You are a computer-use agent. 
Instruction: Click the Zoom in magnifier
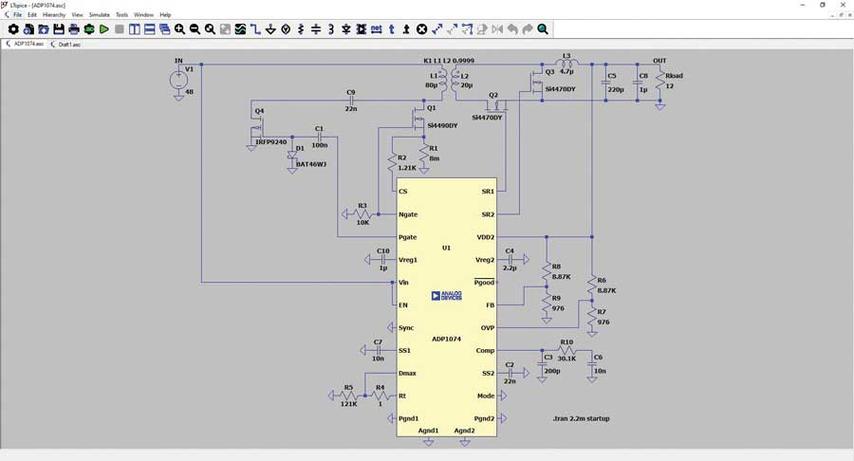tap(180, 29)
